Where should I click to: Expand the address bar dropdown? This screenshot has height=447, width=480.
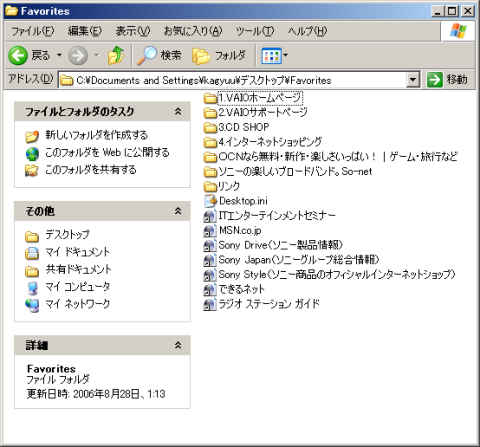413,80
